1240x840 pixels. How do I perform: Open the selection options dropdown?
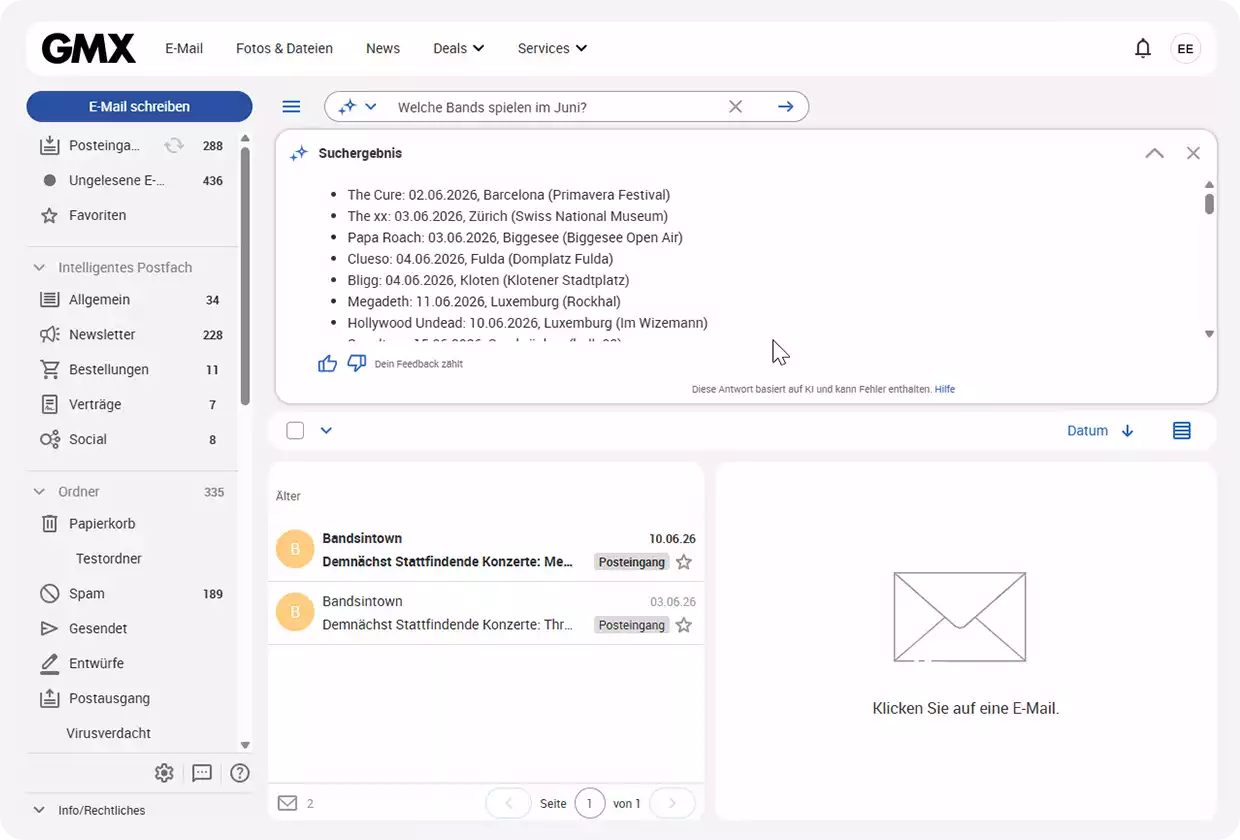coord(326,431)
